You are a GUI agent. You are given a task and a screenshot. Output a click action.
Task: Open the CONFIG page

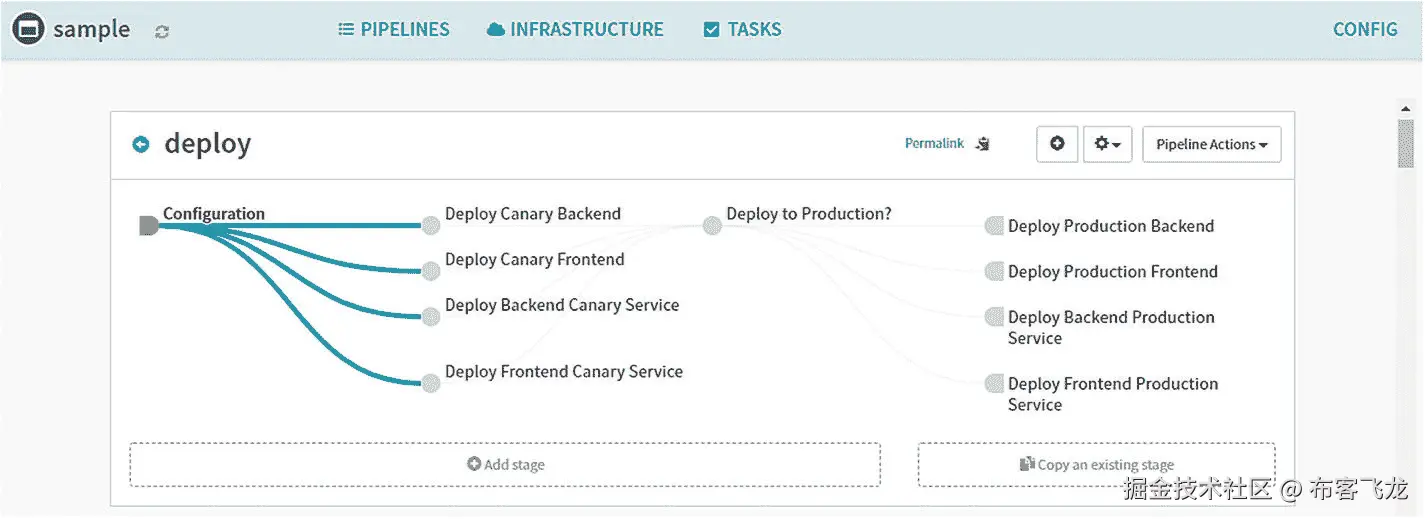pos(1365,29)
